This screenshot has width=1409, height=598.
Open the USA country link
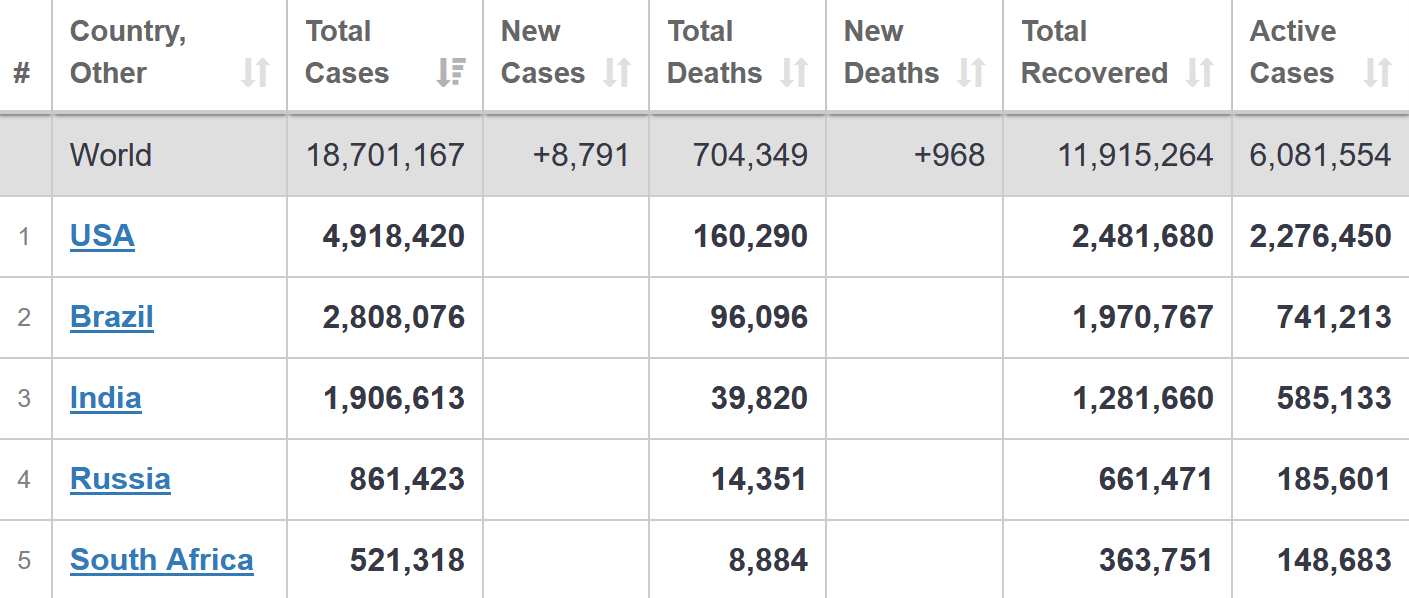click(x=102, y=236)
